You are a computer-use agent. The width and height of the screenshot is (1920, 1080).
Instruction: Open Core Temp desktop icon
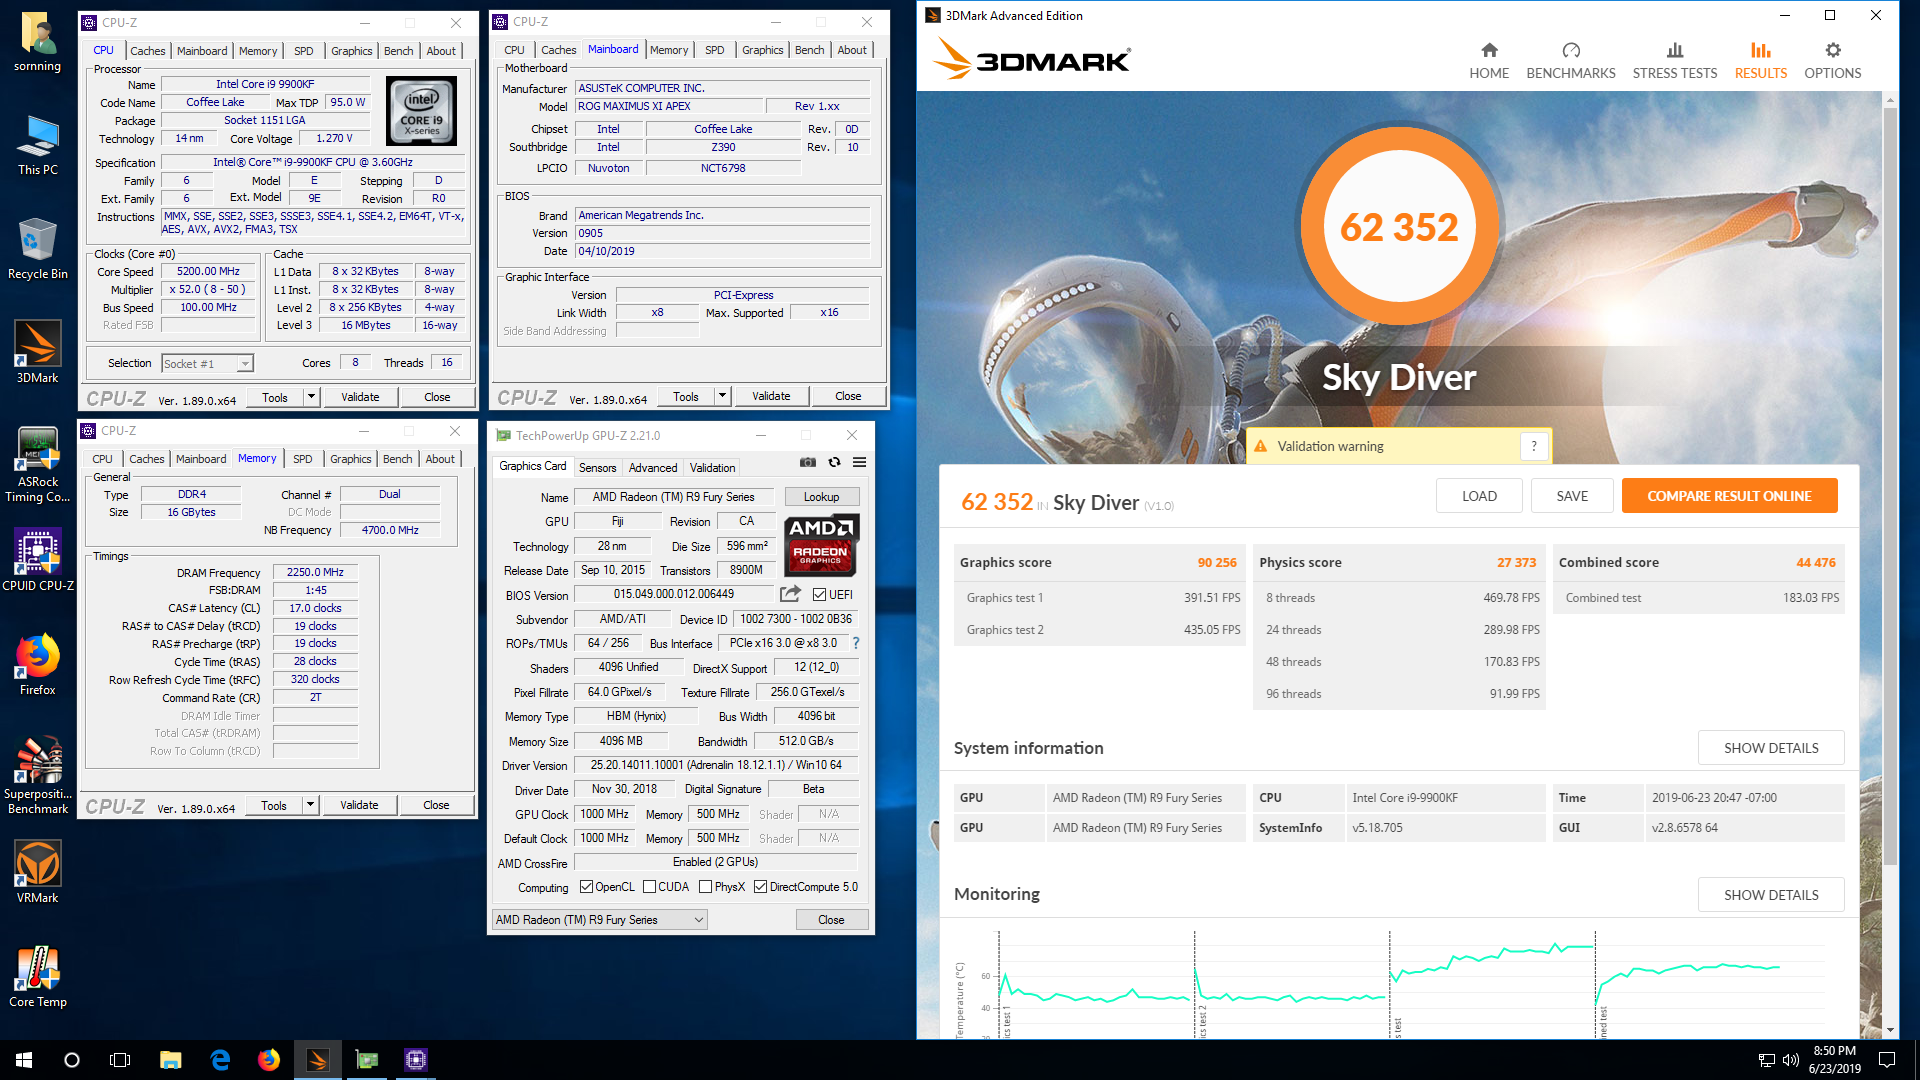pyautogui.click(x=37, y=976)
